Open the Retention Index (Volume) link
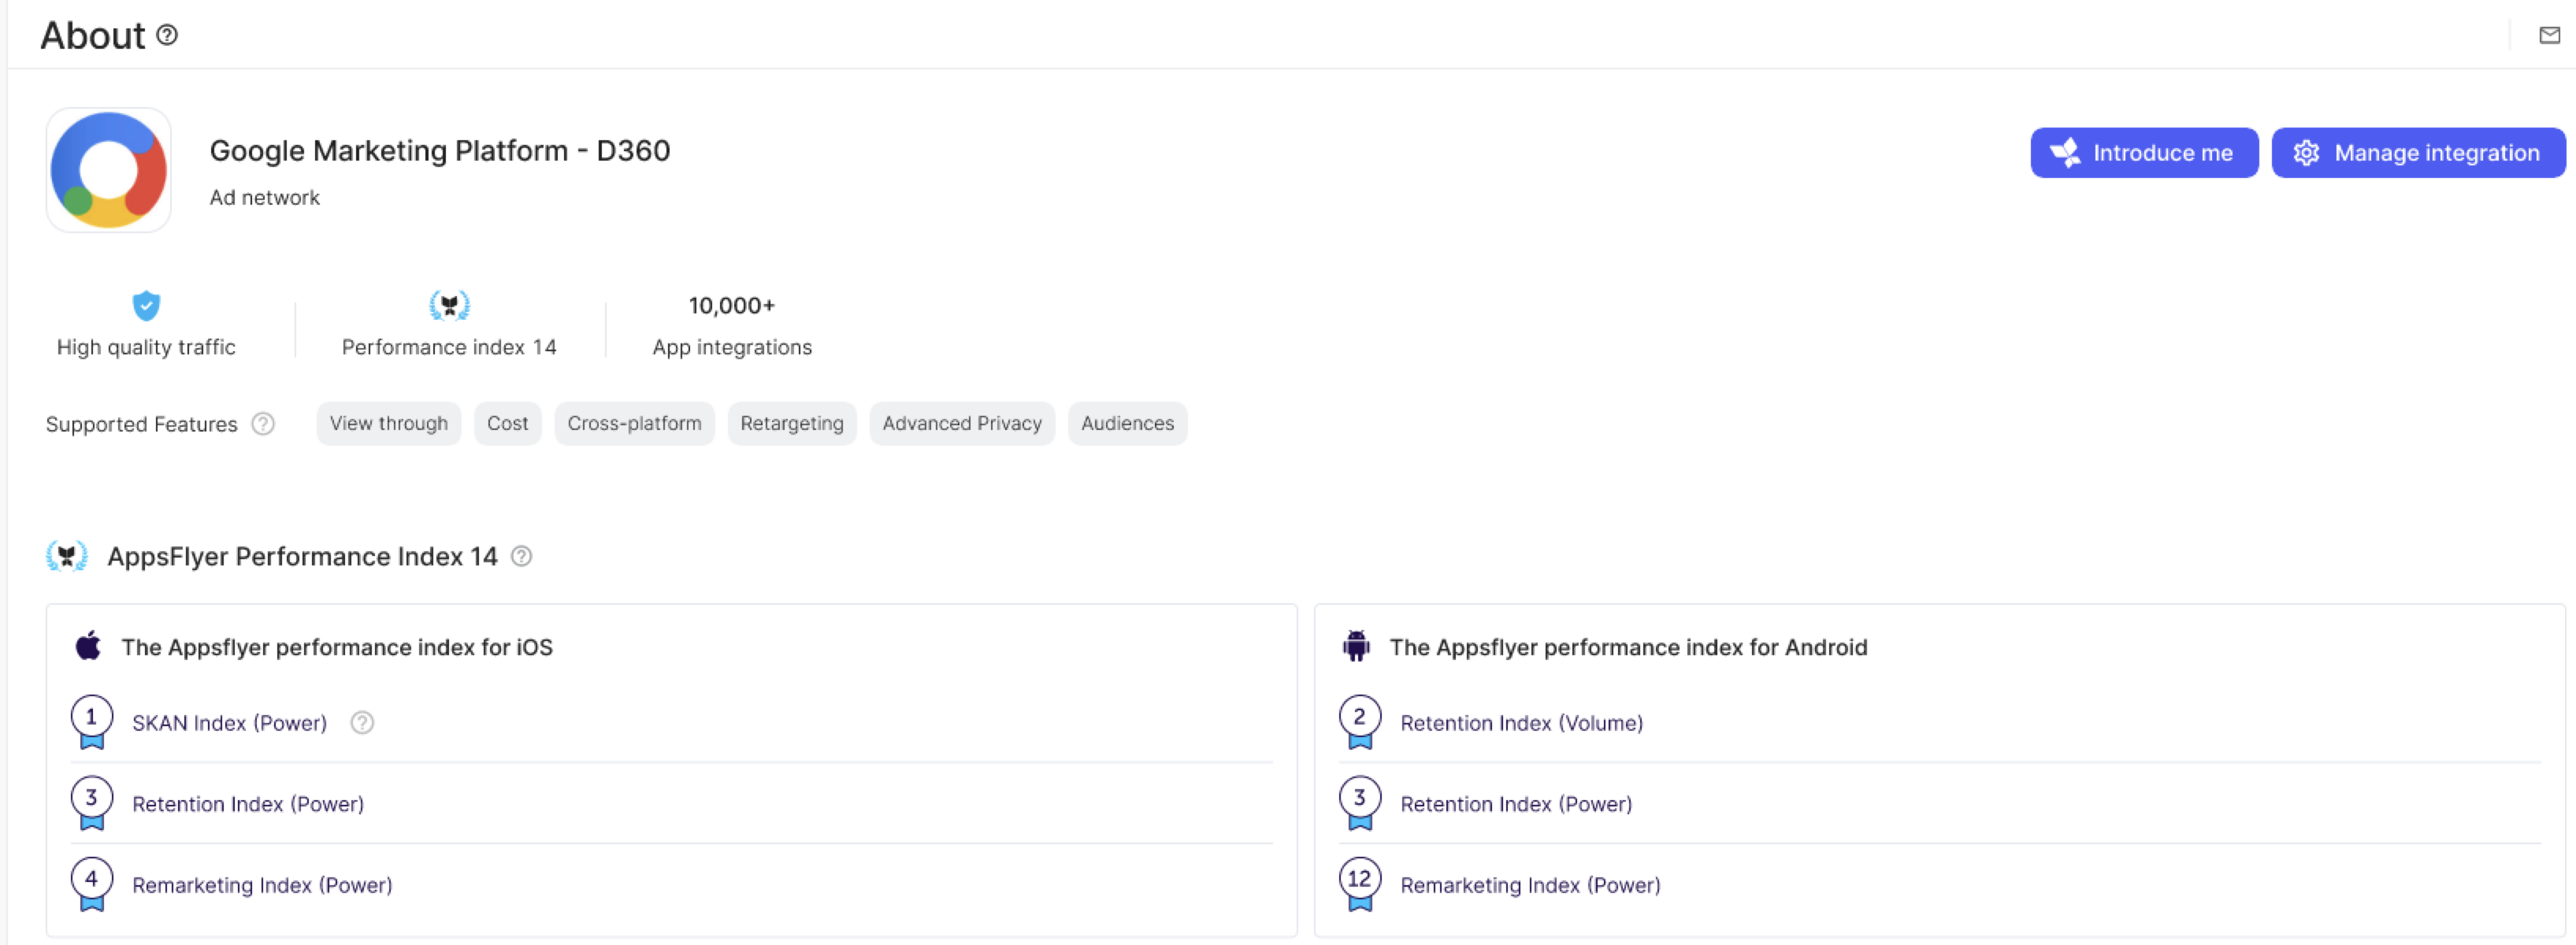The height and width of the screenshot is (945, 2576). pos(1522,723)
